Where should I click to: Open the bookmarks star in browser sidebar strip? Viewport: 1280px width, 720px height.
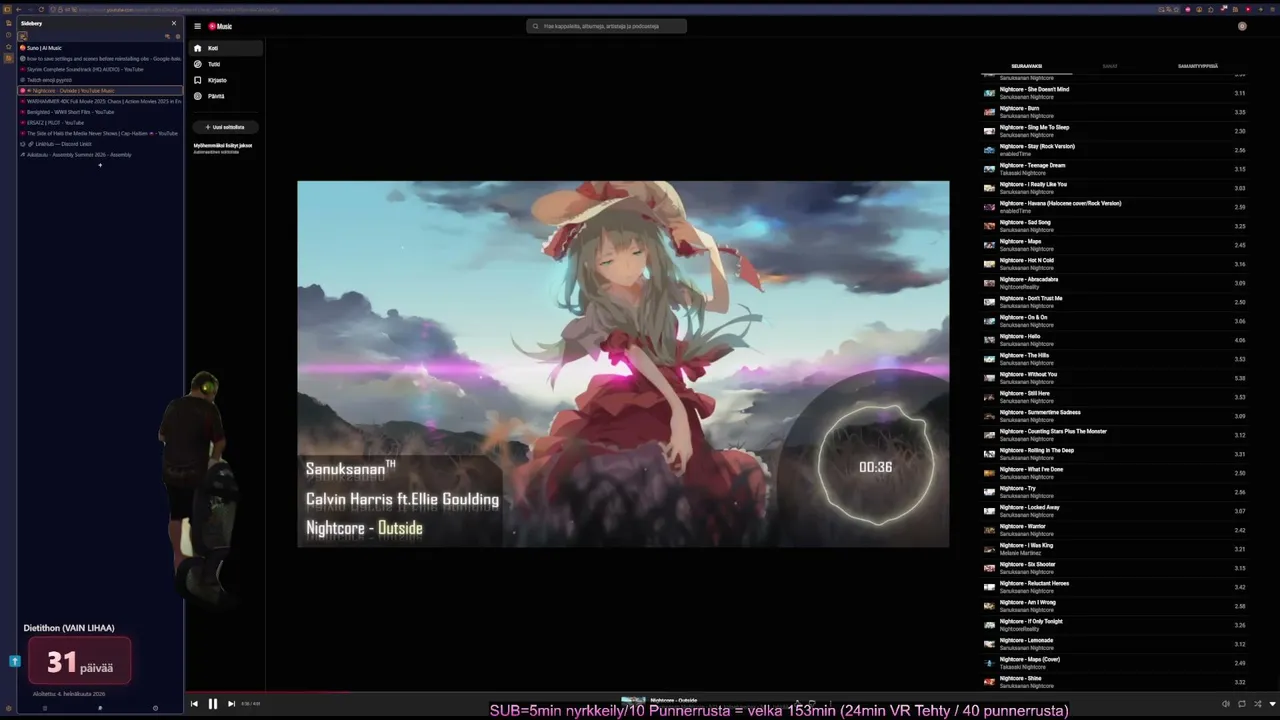(x=8, y=47)
